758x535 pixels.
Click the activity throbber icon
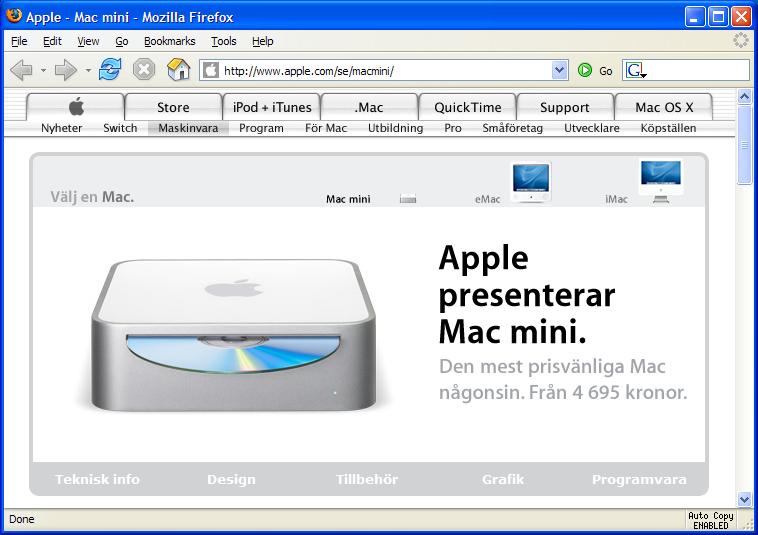[740, 40]
